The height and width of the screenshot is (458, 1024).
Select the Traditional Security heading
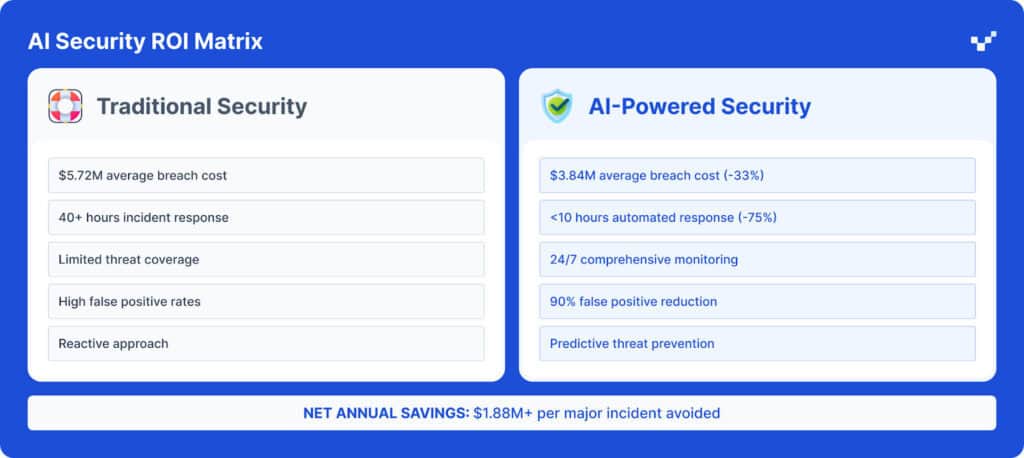(201, 106)
